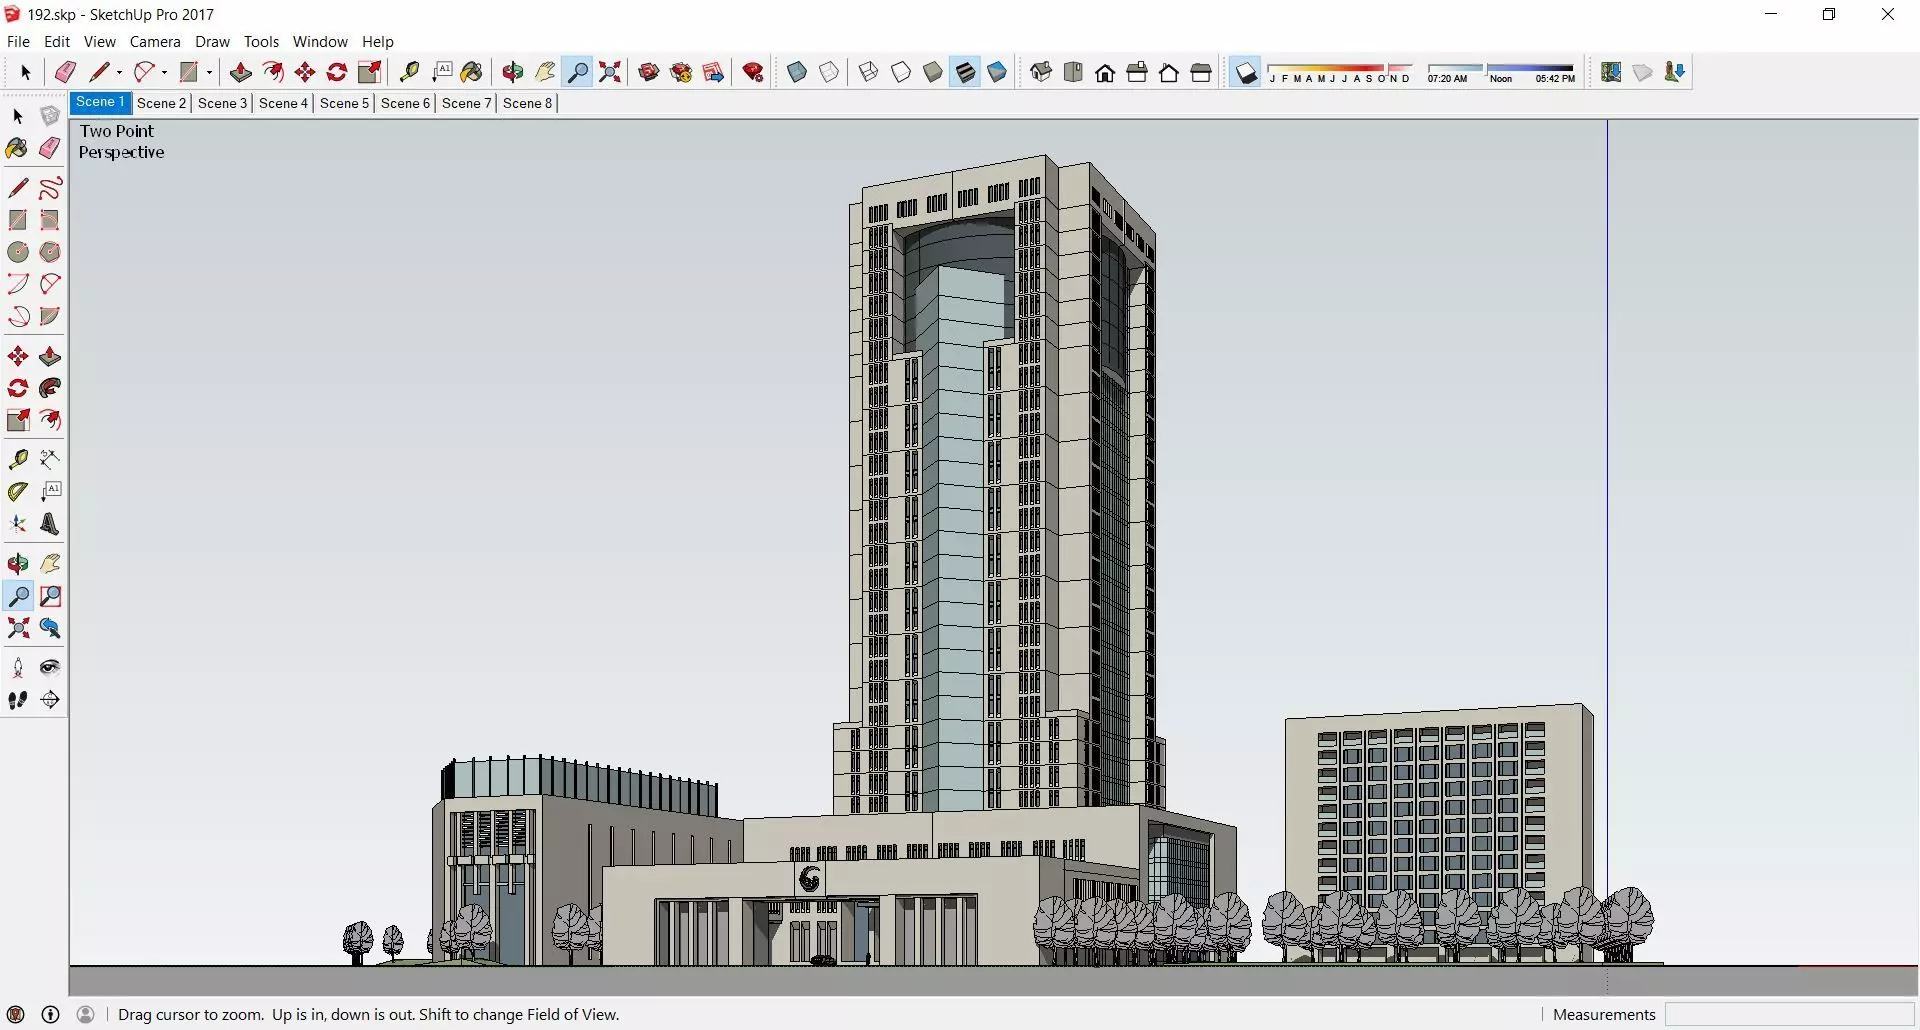Select the Push/Pull tool in top toolbar
This screenshot has width=1920, height=1030.
240,72
